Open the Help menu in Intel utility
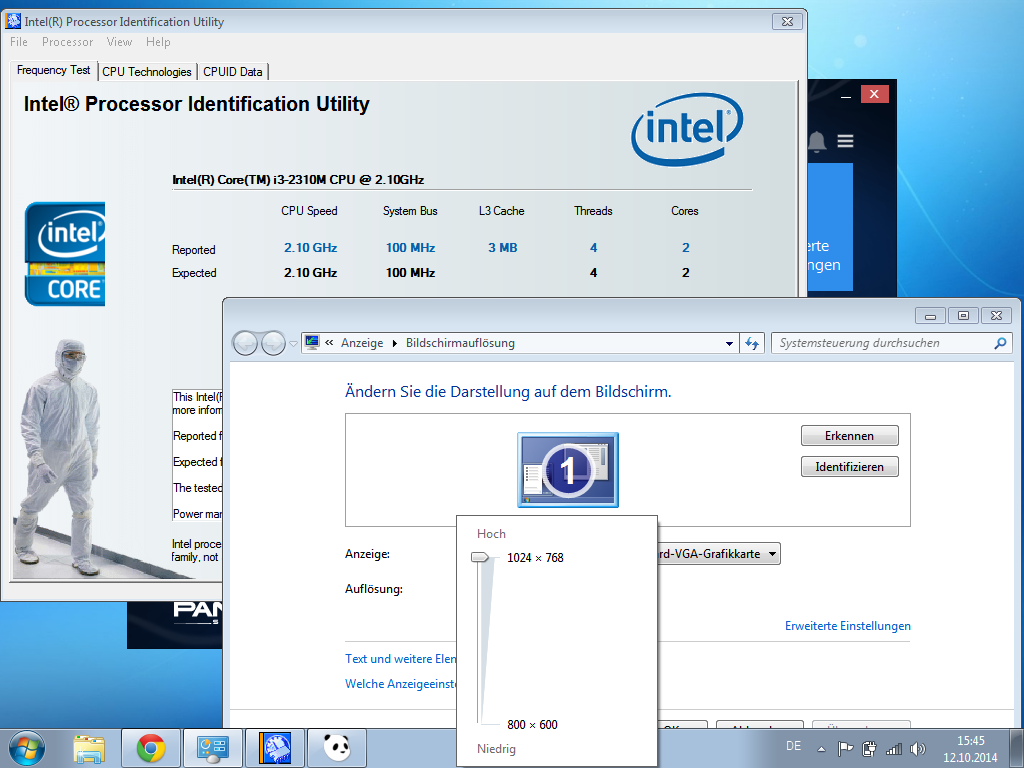Screen dimensions: 1024x768 coord(158,42)
